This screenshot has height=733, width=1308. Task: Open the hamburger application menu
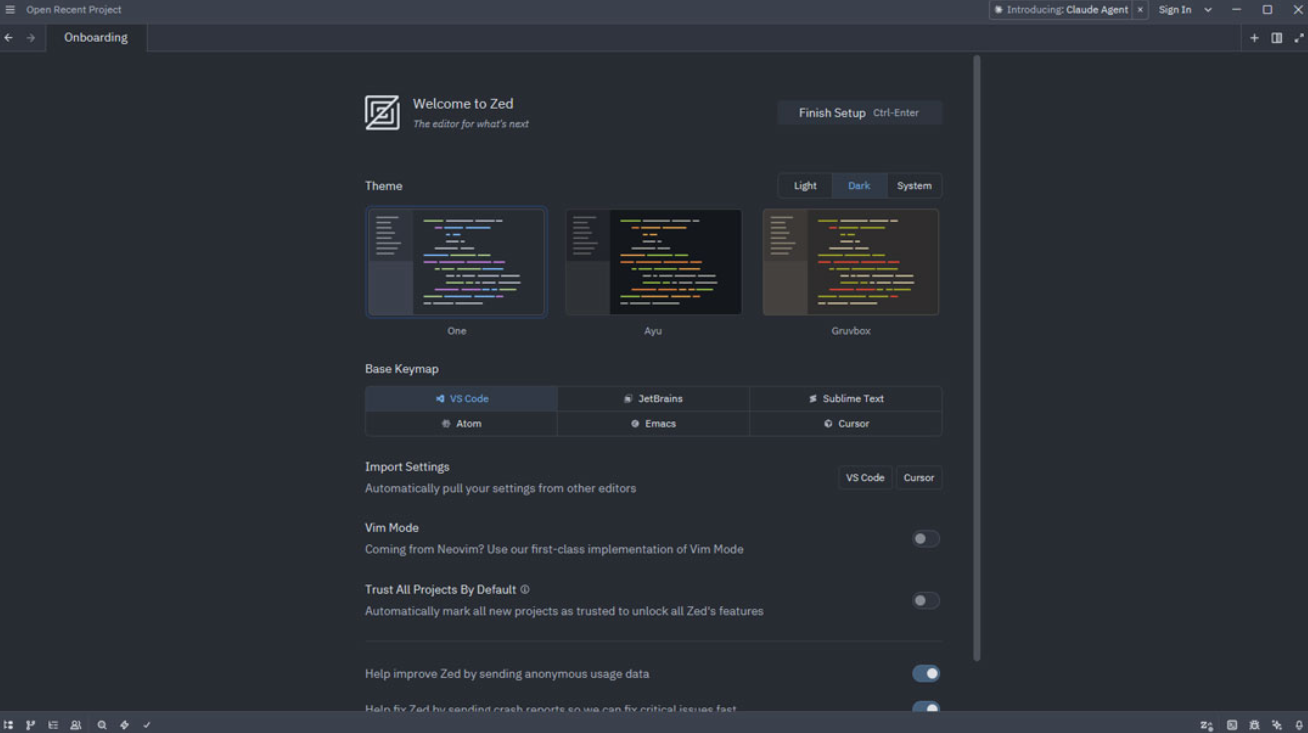[10, 10]
